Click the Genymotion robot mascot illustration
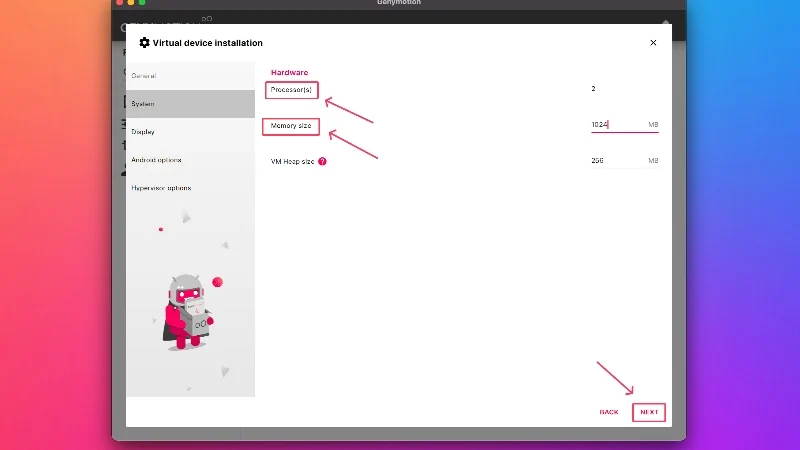Viewport: 800px width, 450px height. (188, 312)
